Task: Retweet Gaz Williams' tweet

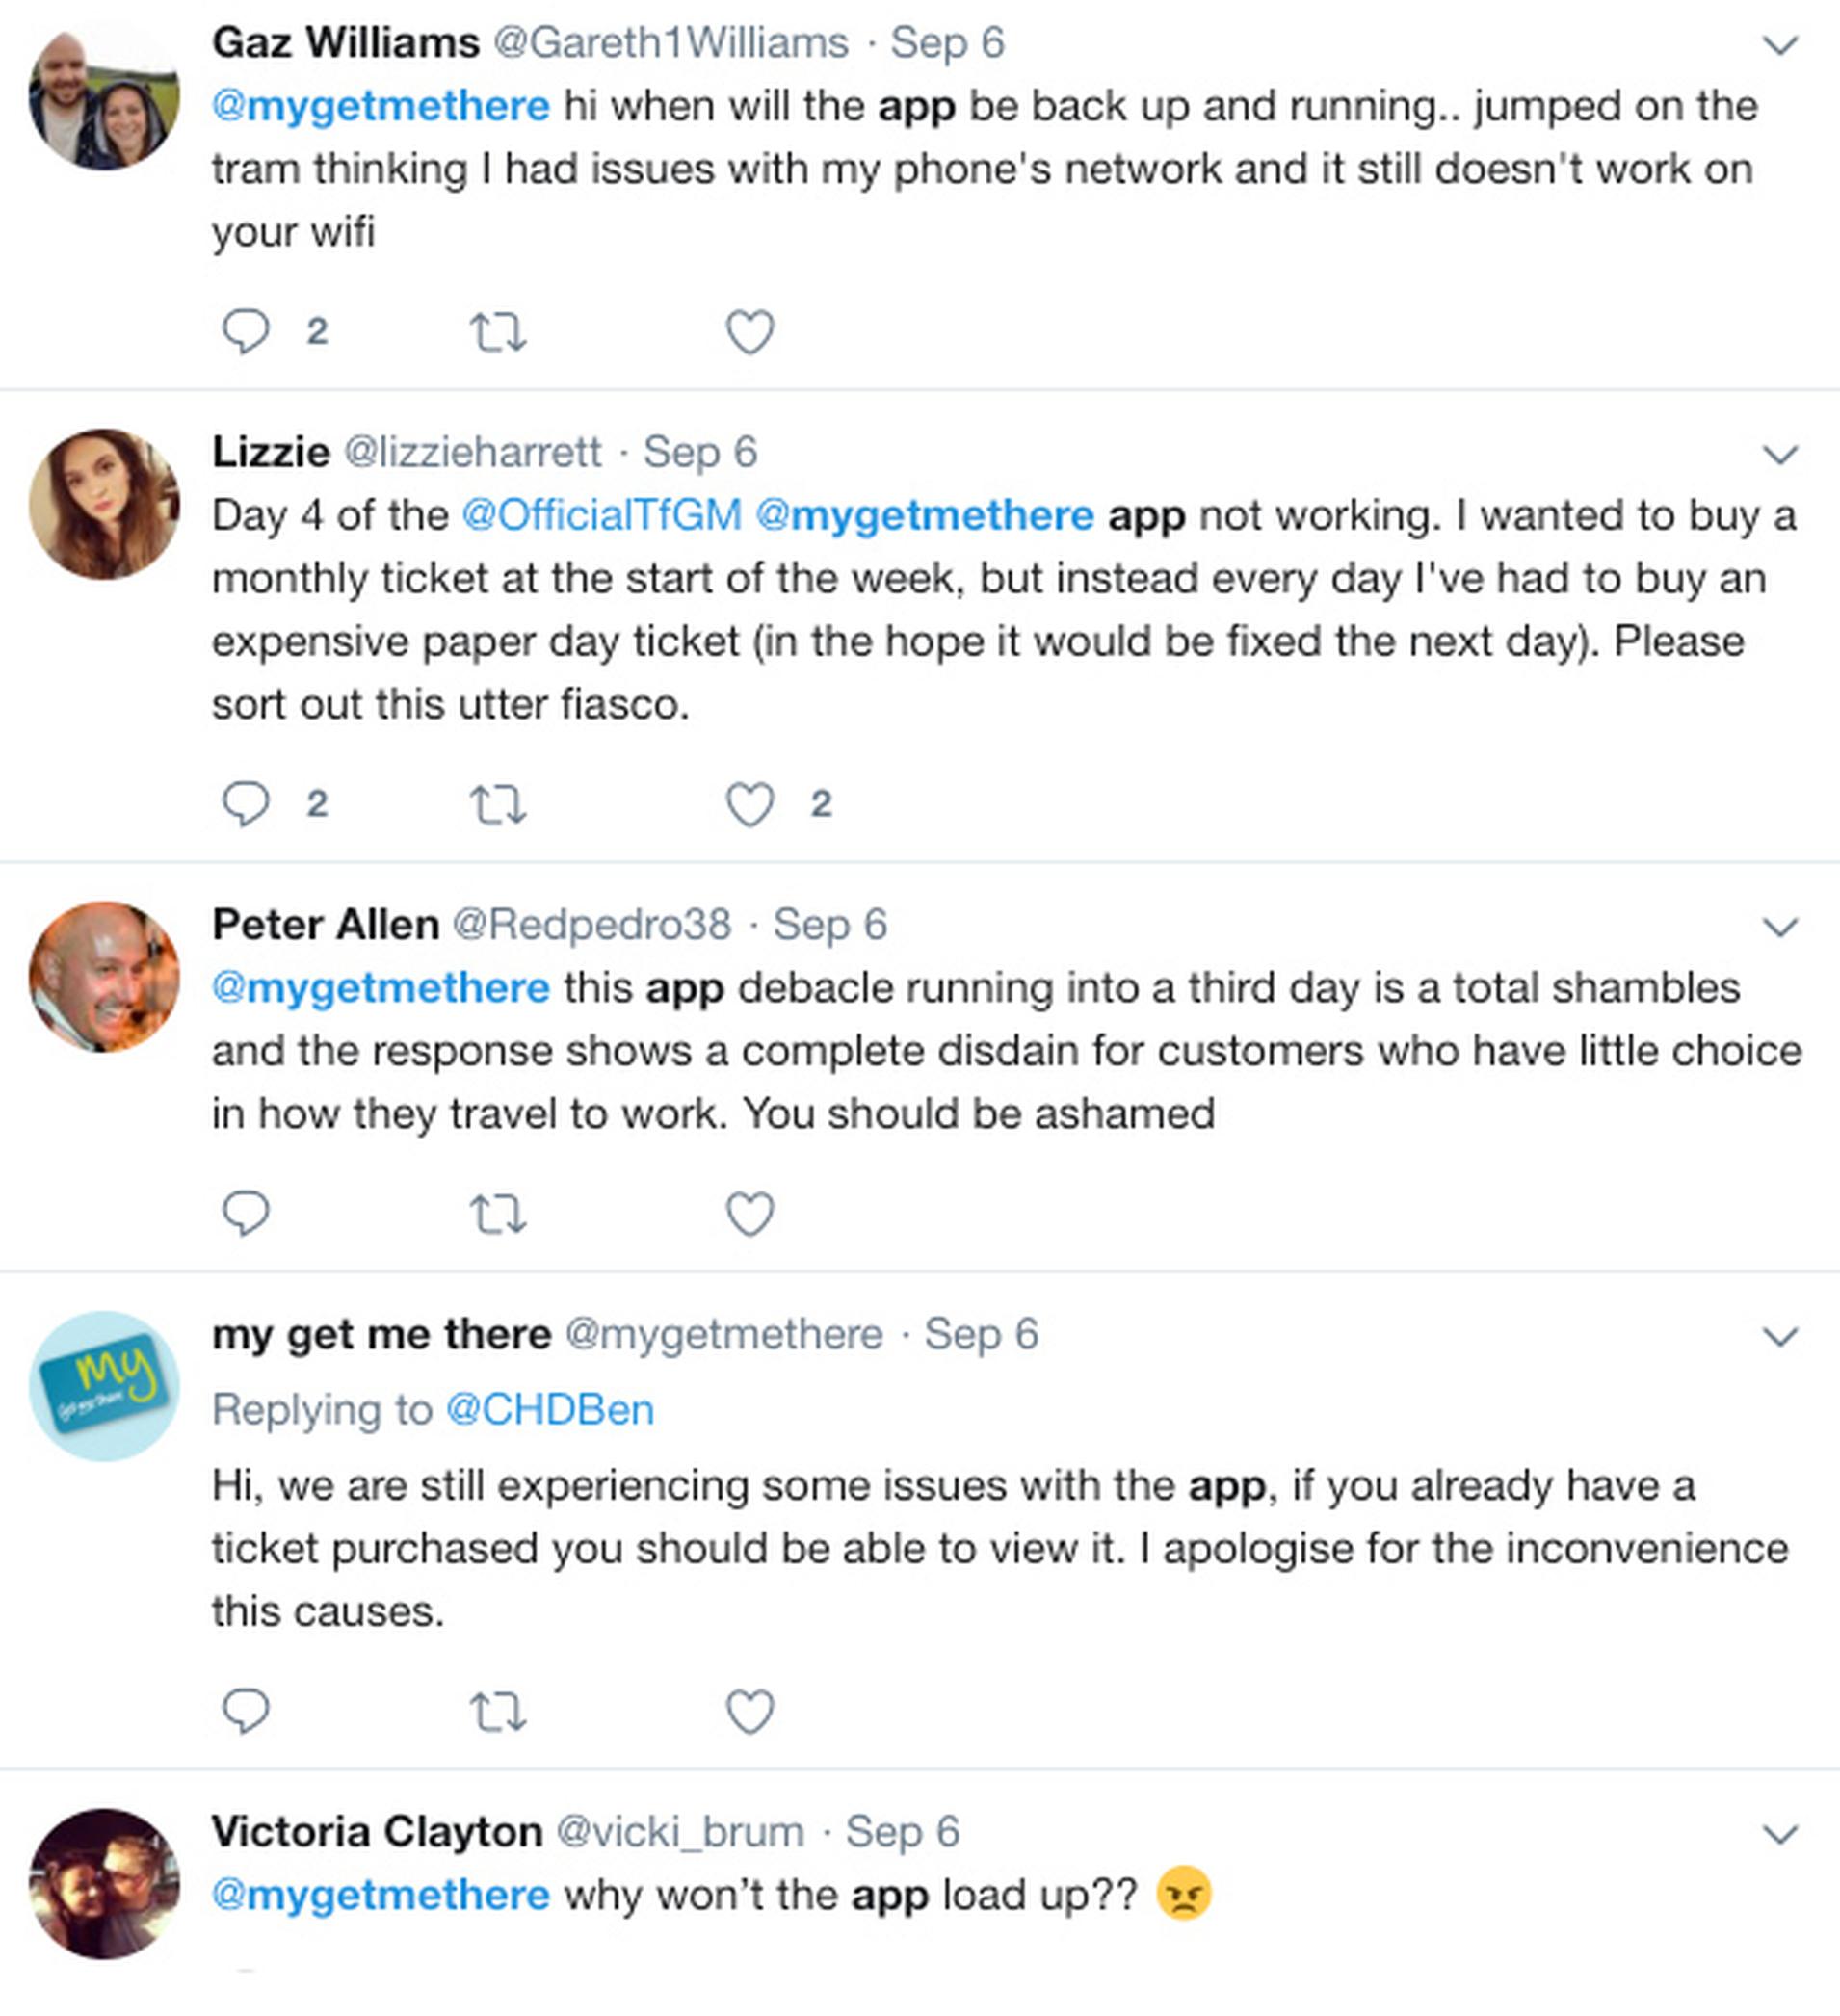Action: tap(498, 332)
